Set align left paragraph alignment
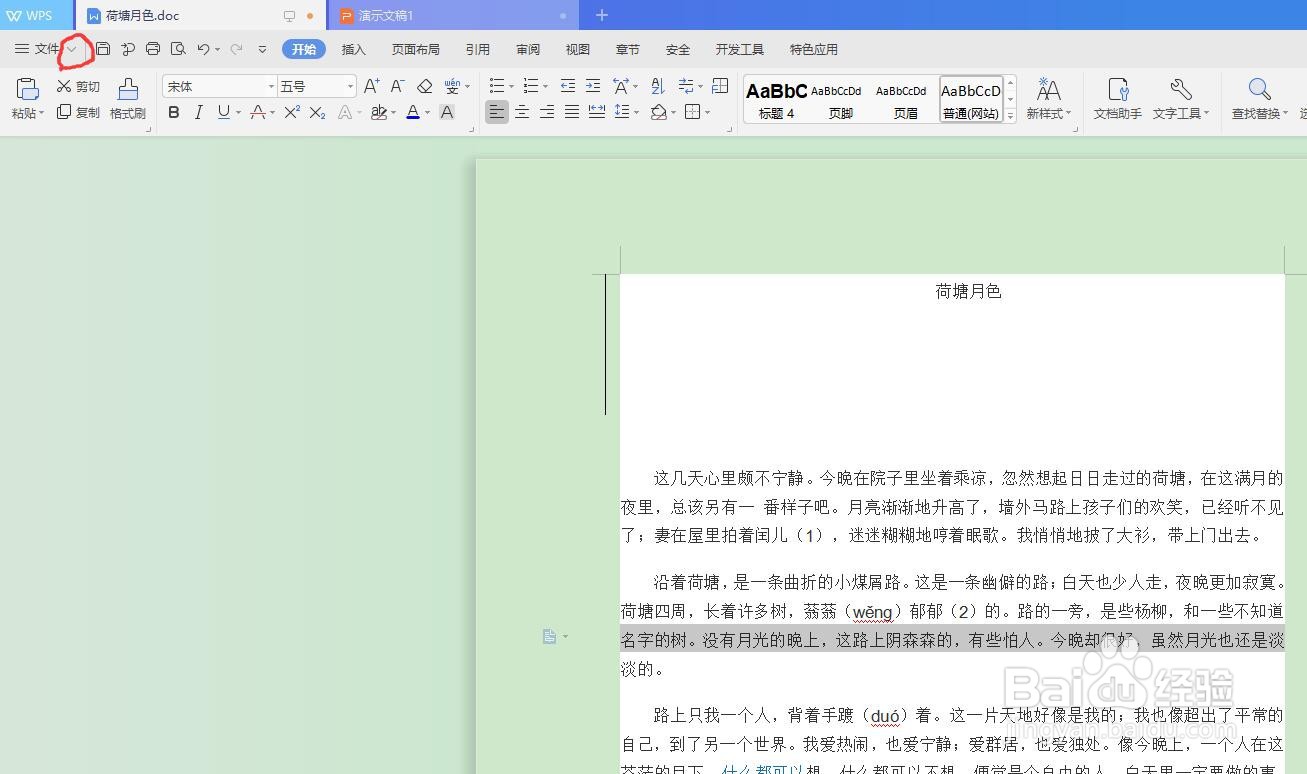Screen dimensions: 1307x774 tap(497, 112)
